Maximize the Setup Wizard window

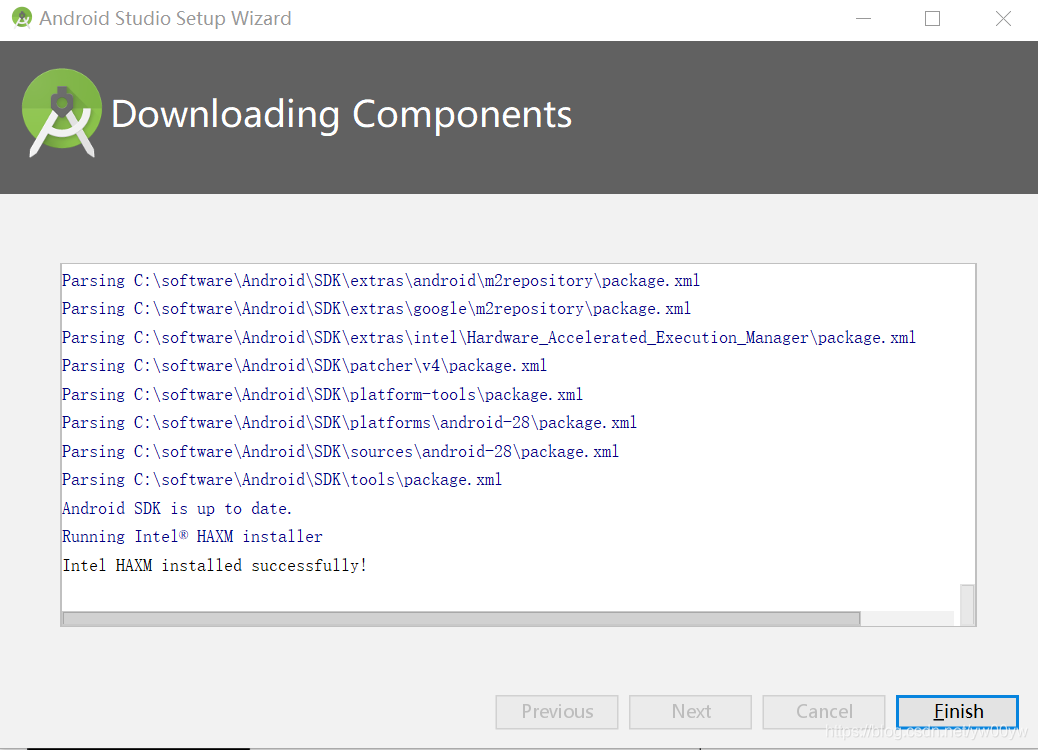pos(932,19)
